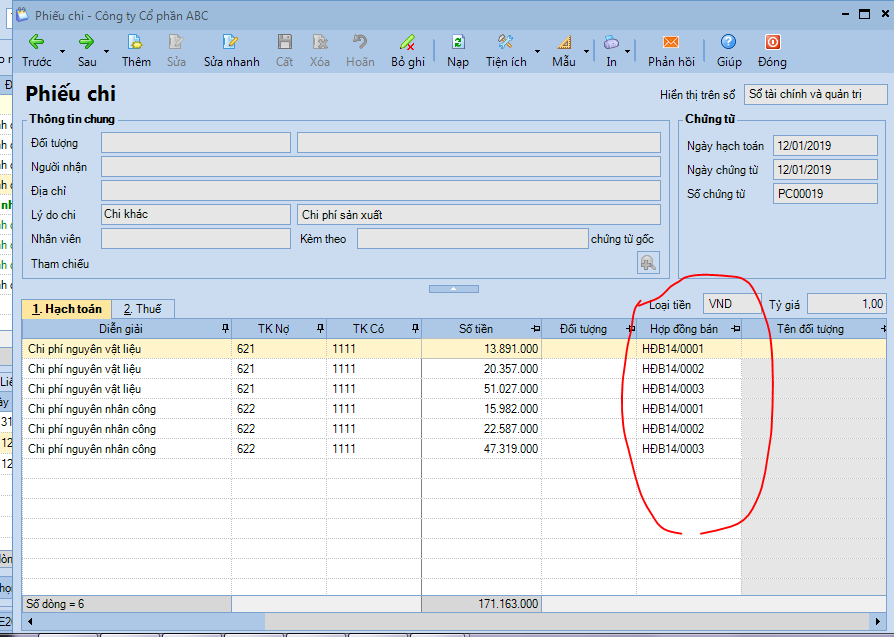
Task: Send feedback via Phản hồi
Action: pyautogui.click(x=671, y=51)
